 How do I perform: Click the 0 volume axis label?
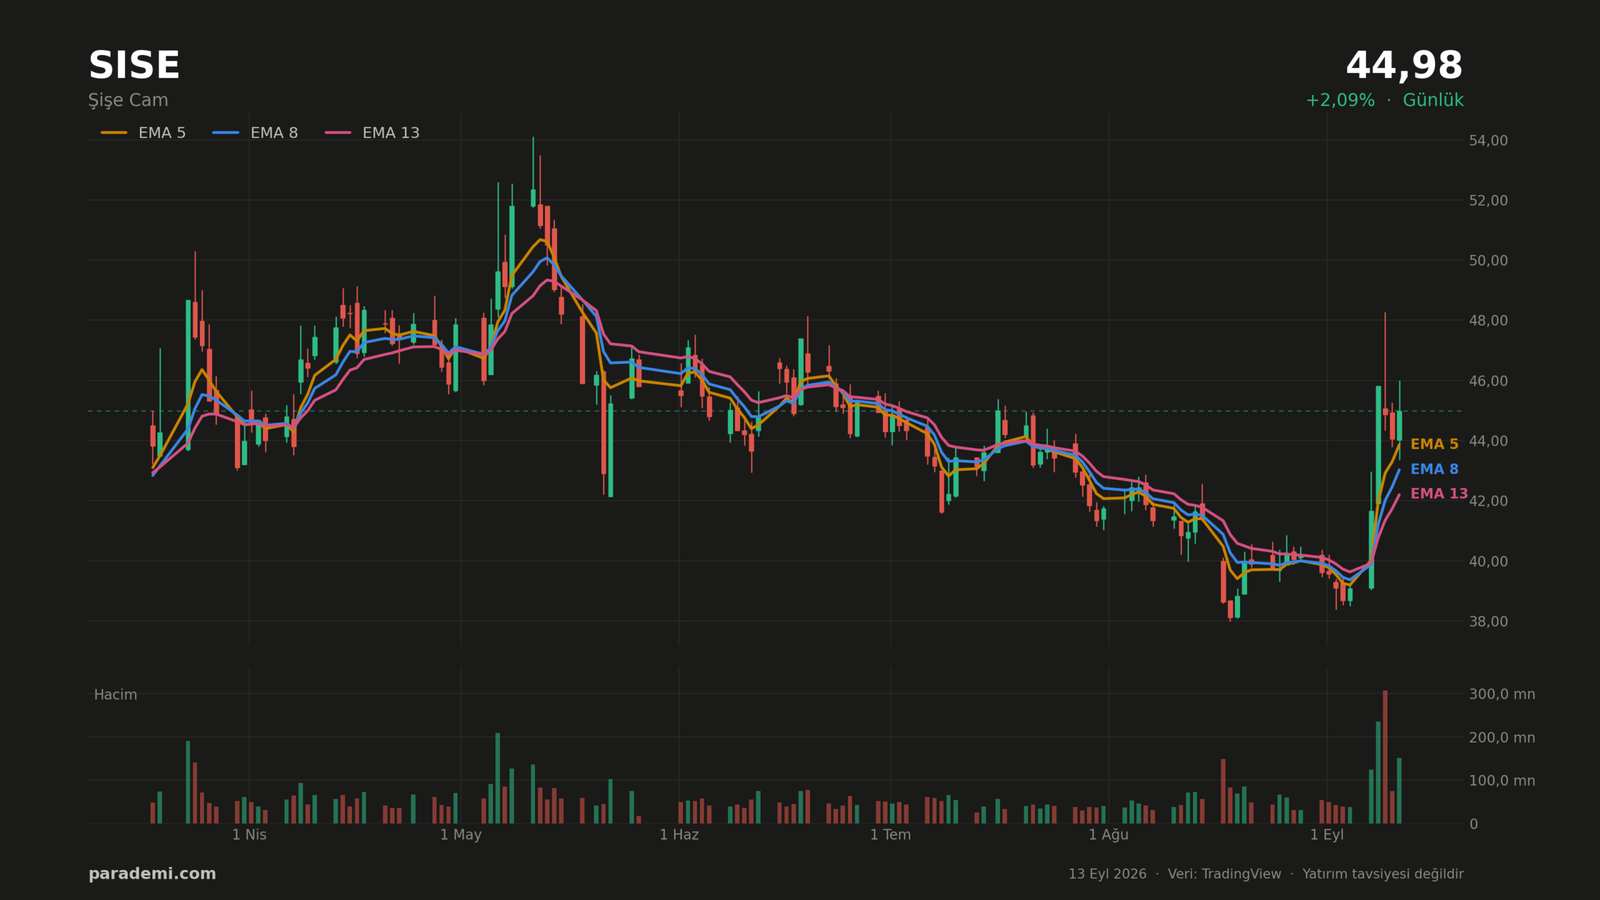1473,824
